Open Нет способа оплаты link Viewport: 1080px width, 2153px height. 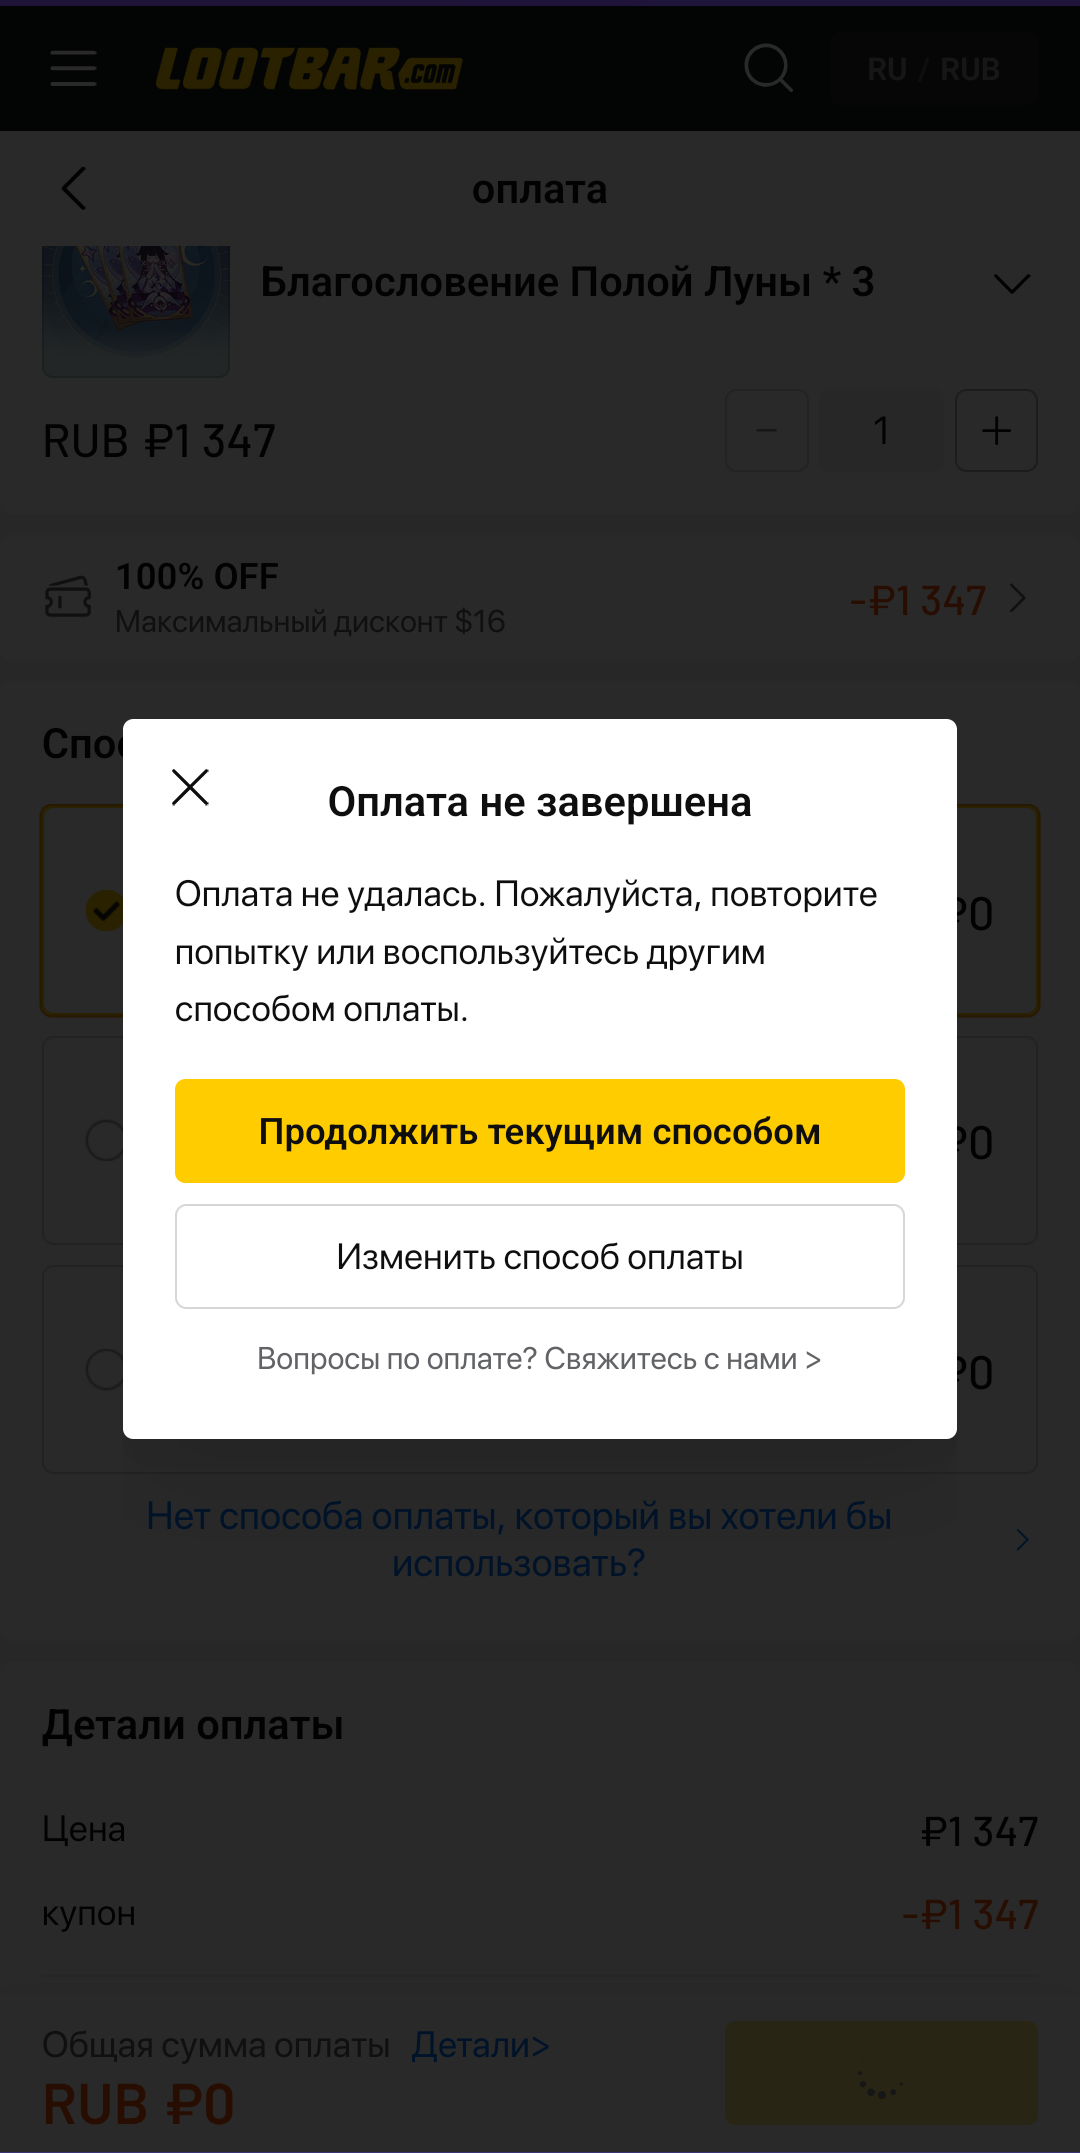(x=519, y=1540)
